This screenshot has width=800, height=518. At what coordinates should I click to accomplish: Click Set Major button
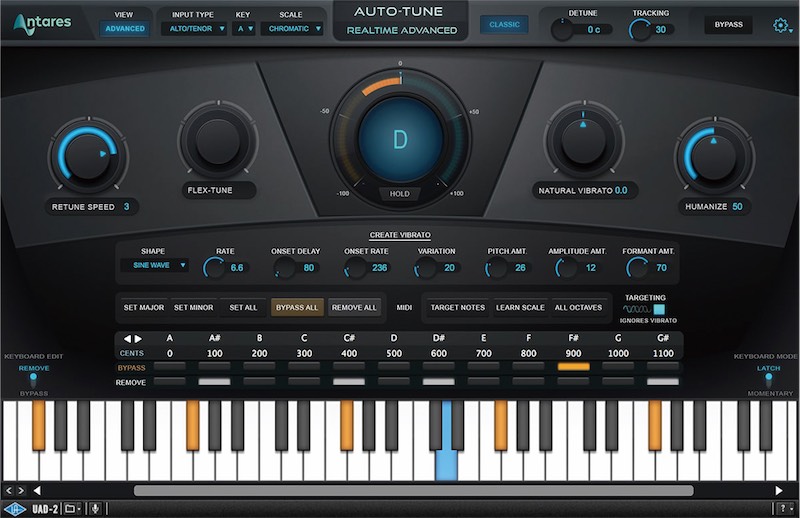point(144,308)
